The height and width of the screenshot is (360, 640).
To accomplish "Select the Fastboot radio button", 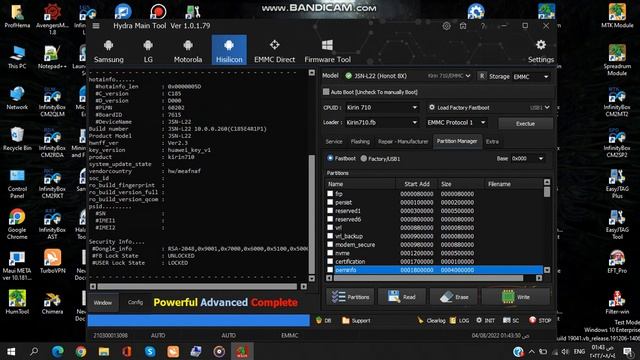I will click(330, 158).
